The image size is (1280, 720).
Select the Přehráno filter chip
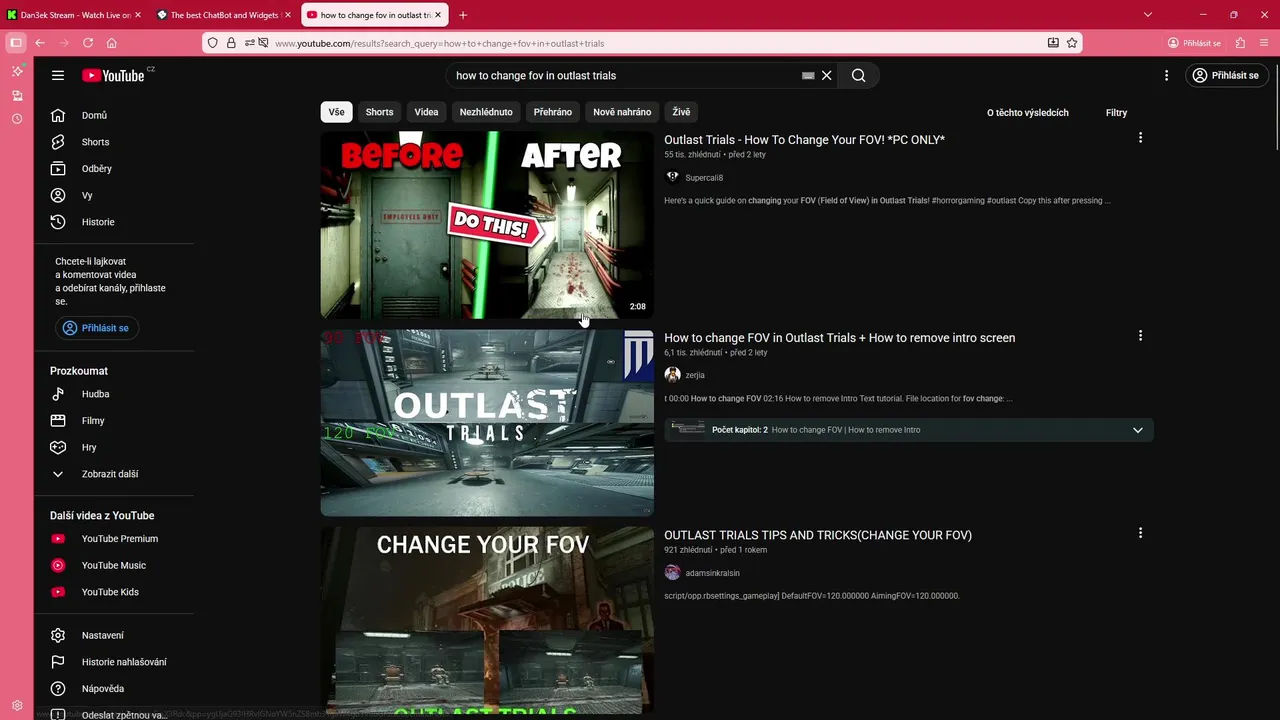click(x=553, y=112)
